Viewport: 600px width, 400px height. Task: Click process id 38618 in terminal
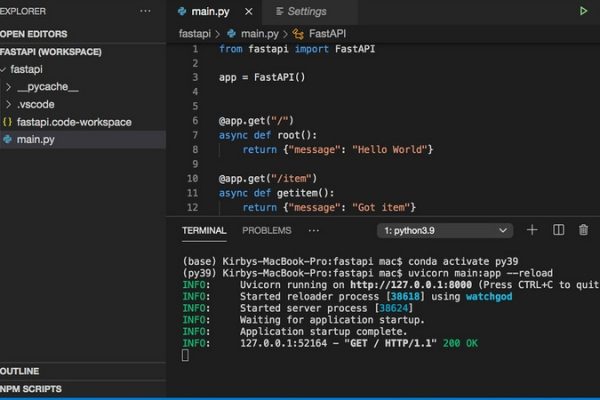click(405, 297)
